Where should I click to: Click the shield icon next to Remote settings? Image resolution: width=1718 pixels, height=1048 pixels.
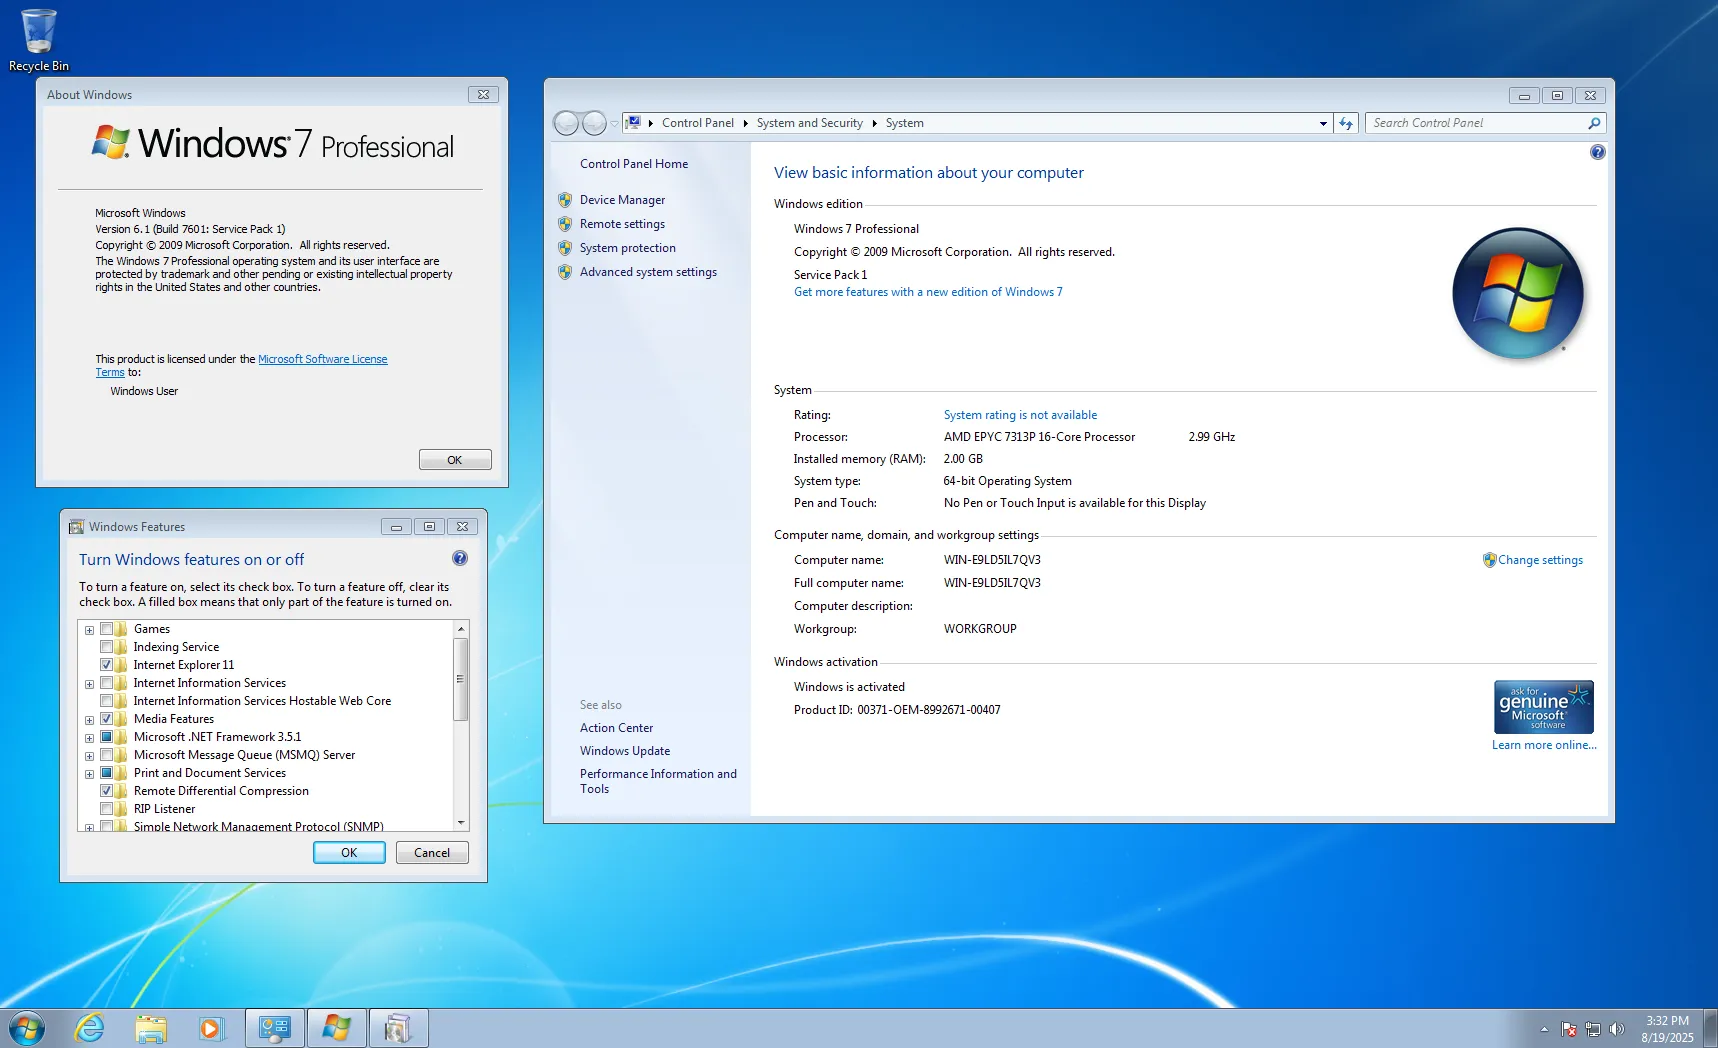tap(565, 224)
